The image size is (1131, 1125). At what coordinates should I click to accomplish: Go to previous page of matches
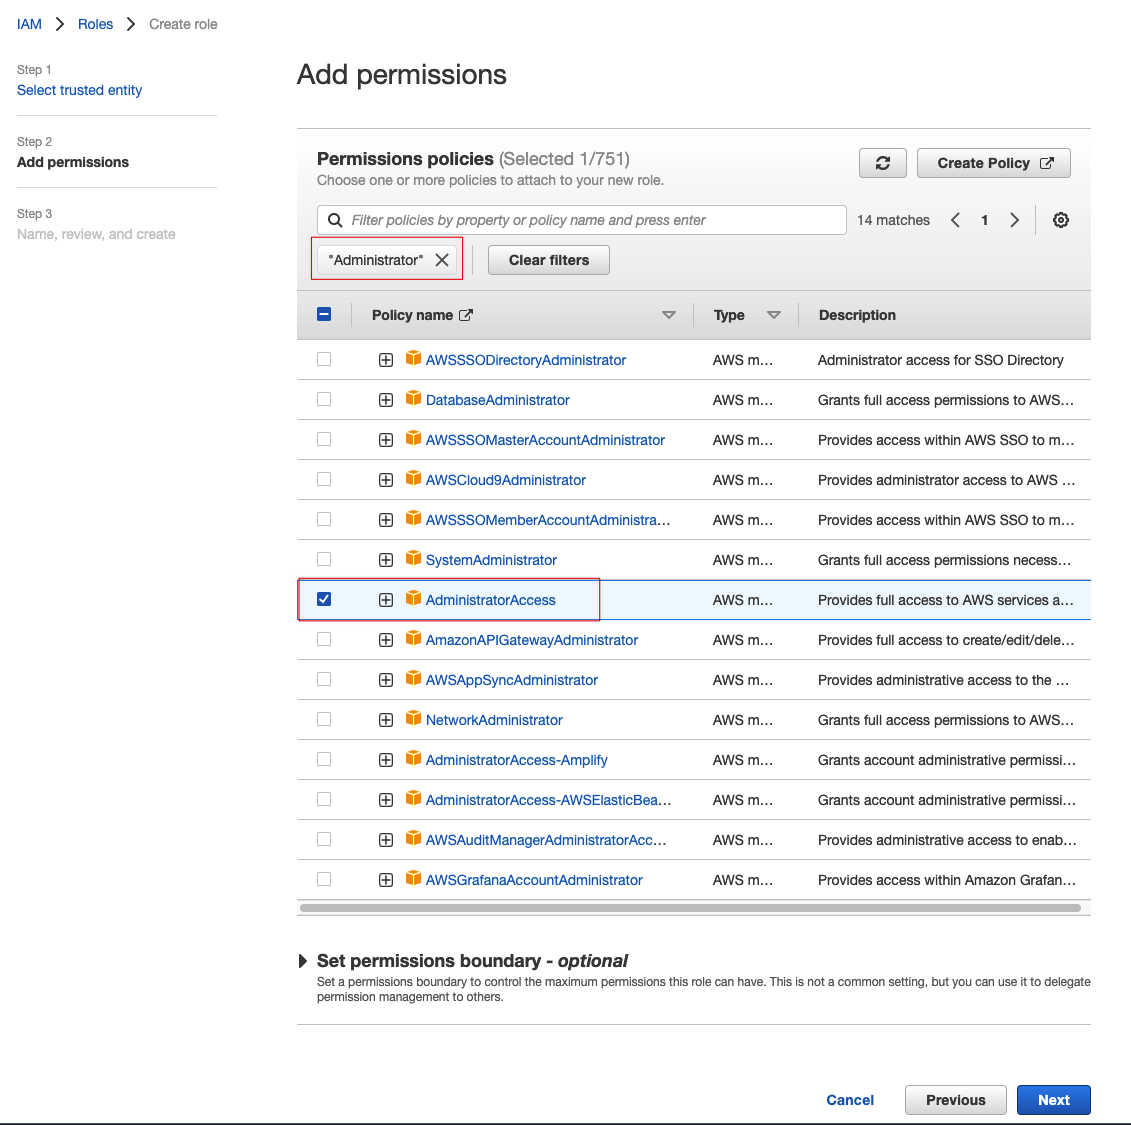pos(955,220)
